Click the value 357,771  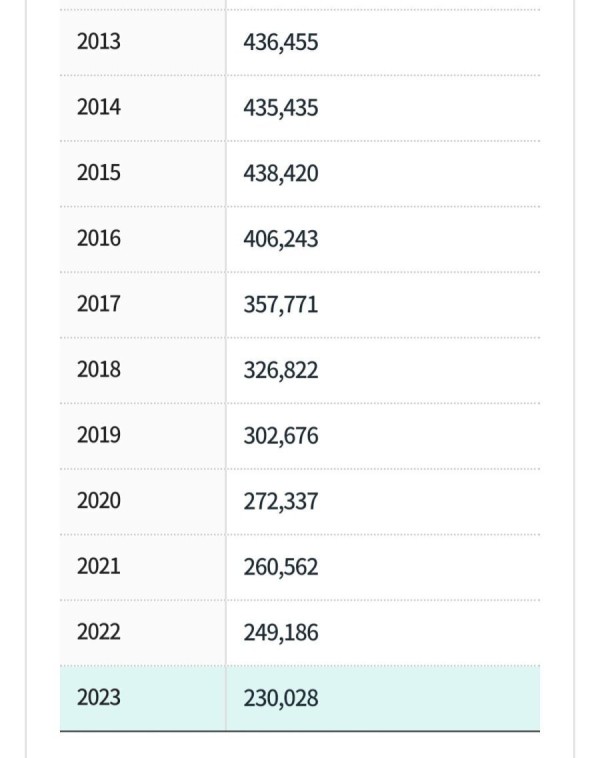281,305
